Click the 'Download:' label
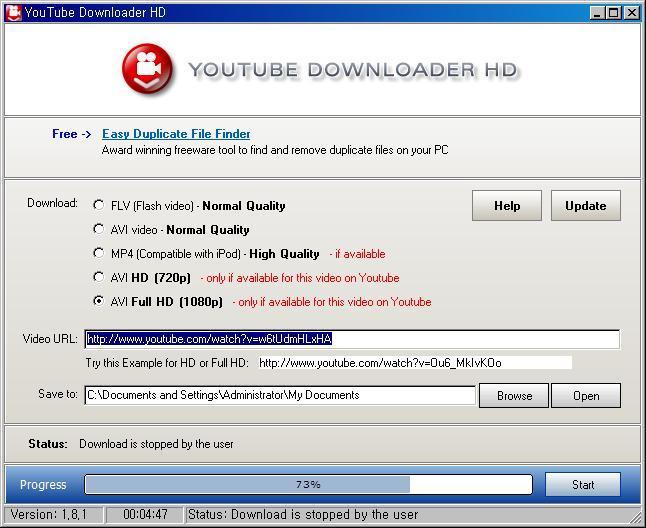The image size is (646, 528). pos(52,203)
